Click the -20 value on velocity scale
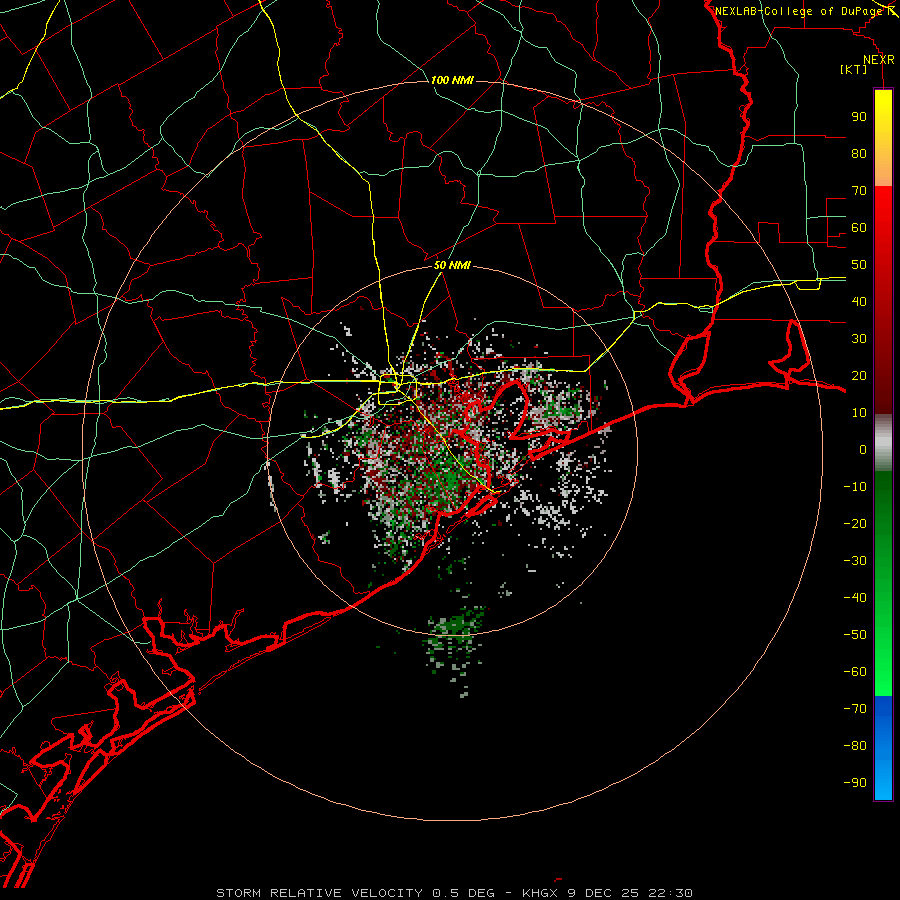Viewport: 900px width, 900px height. pos(855,524)
